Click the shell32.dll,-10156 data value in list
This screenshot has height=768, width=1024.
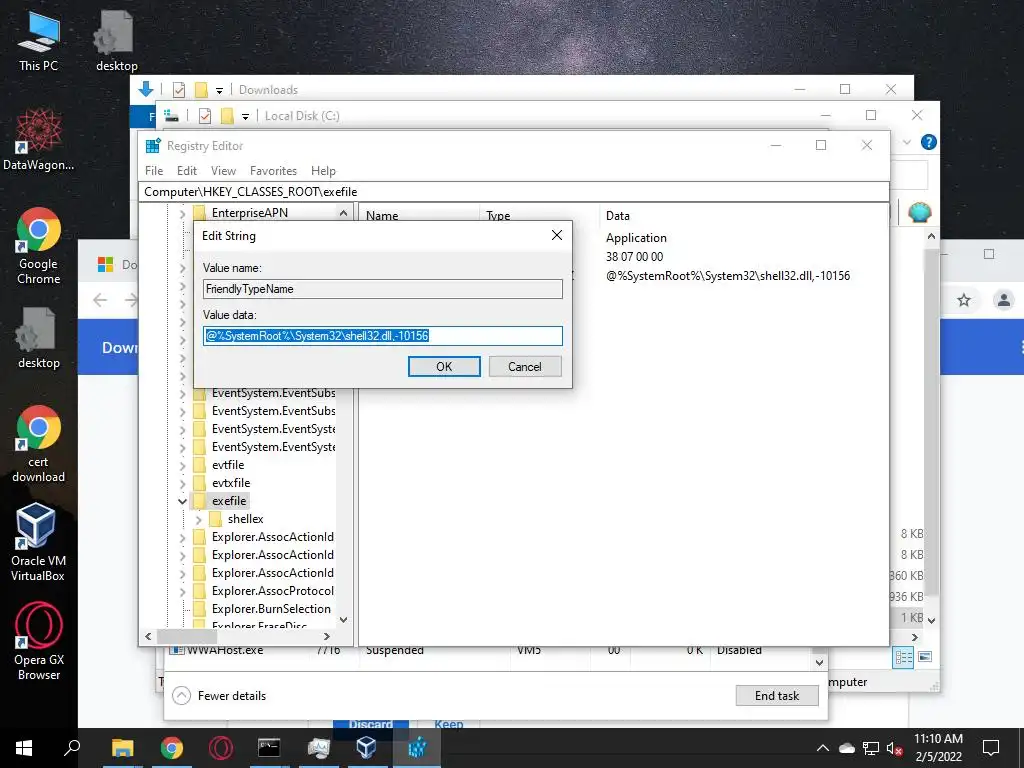(x=728, y=276)
